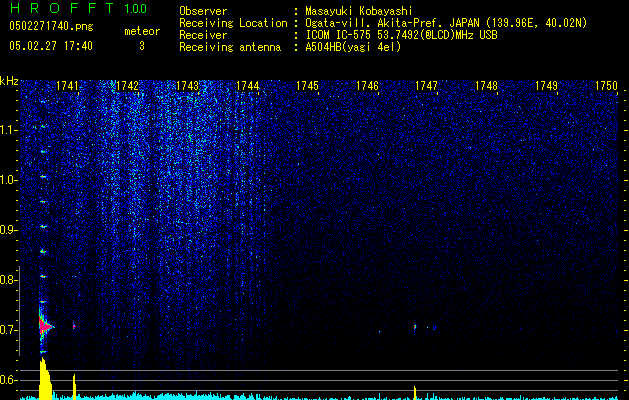The height and width of the screenshot is (400, 629).
Task: Click the Observer label
Action: click(203, 11)
